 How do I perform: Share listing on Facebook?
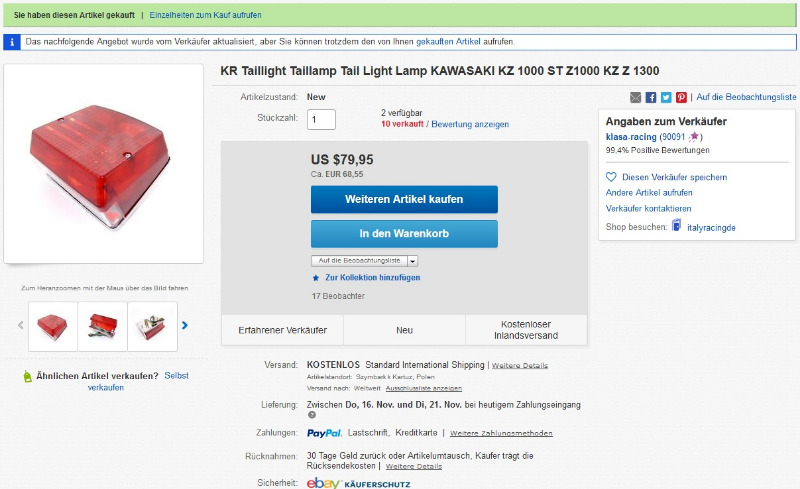click(x=651, y=97)
